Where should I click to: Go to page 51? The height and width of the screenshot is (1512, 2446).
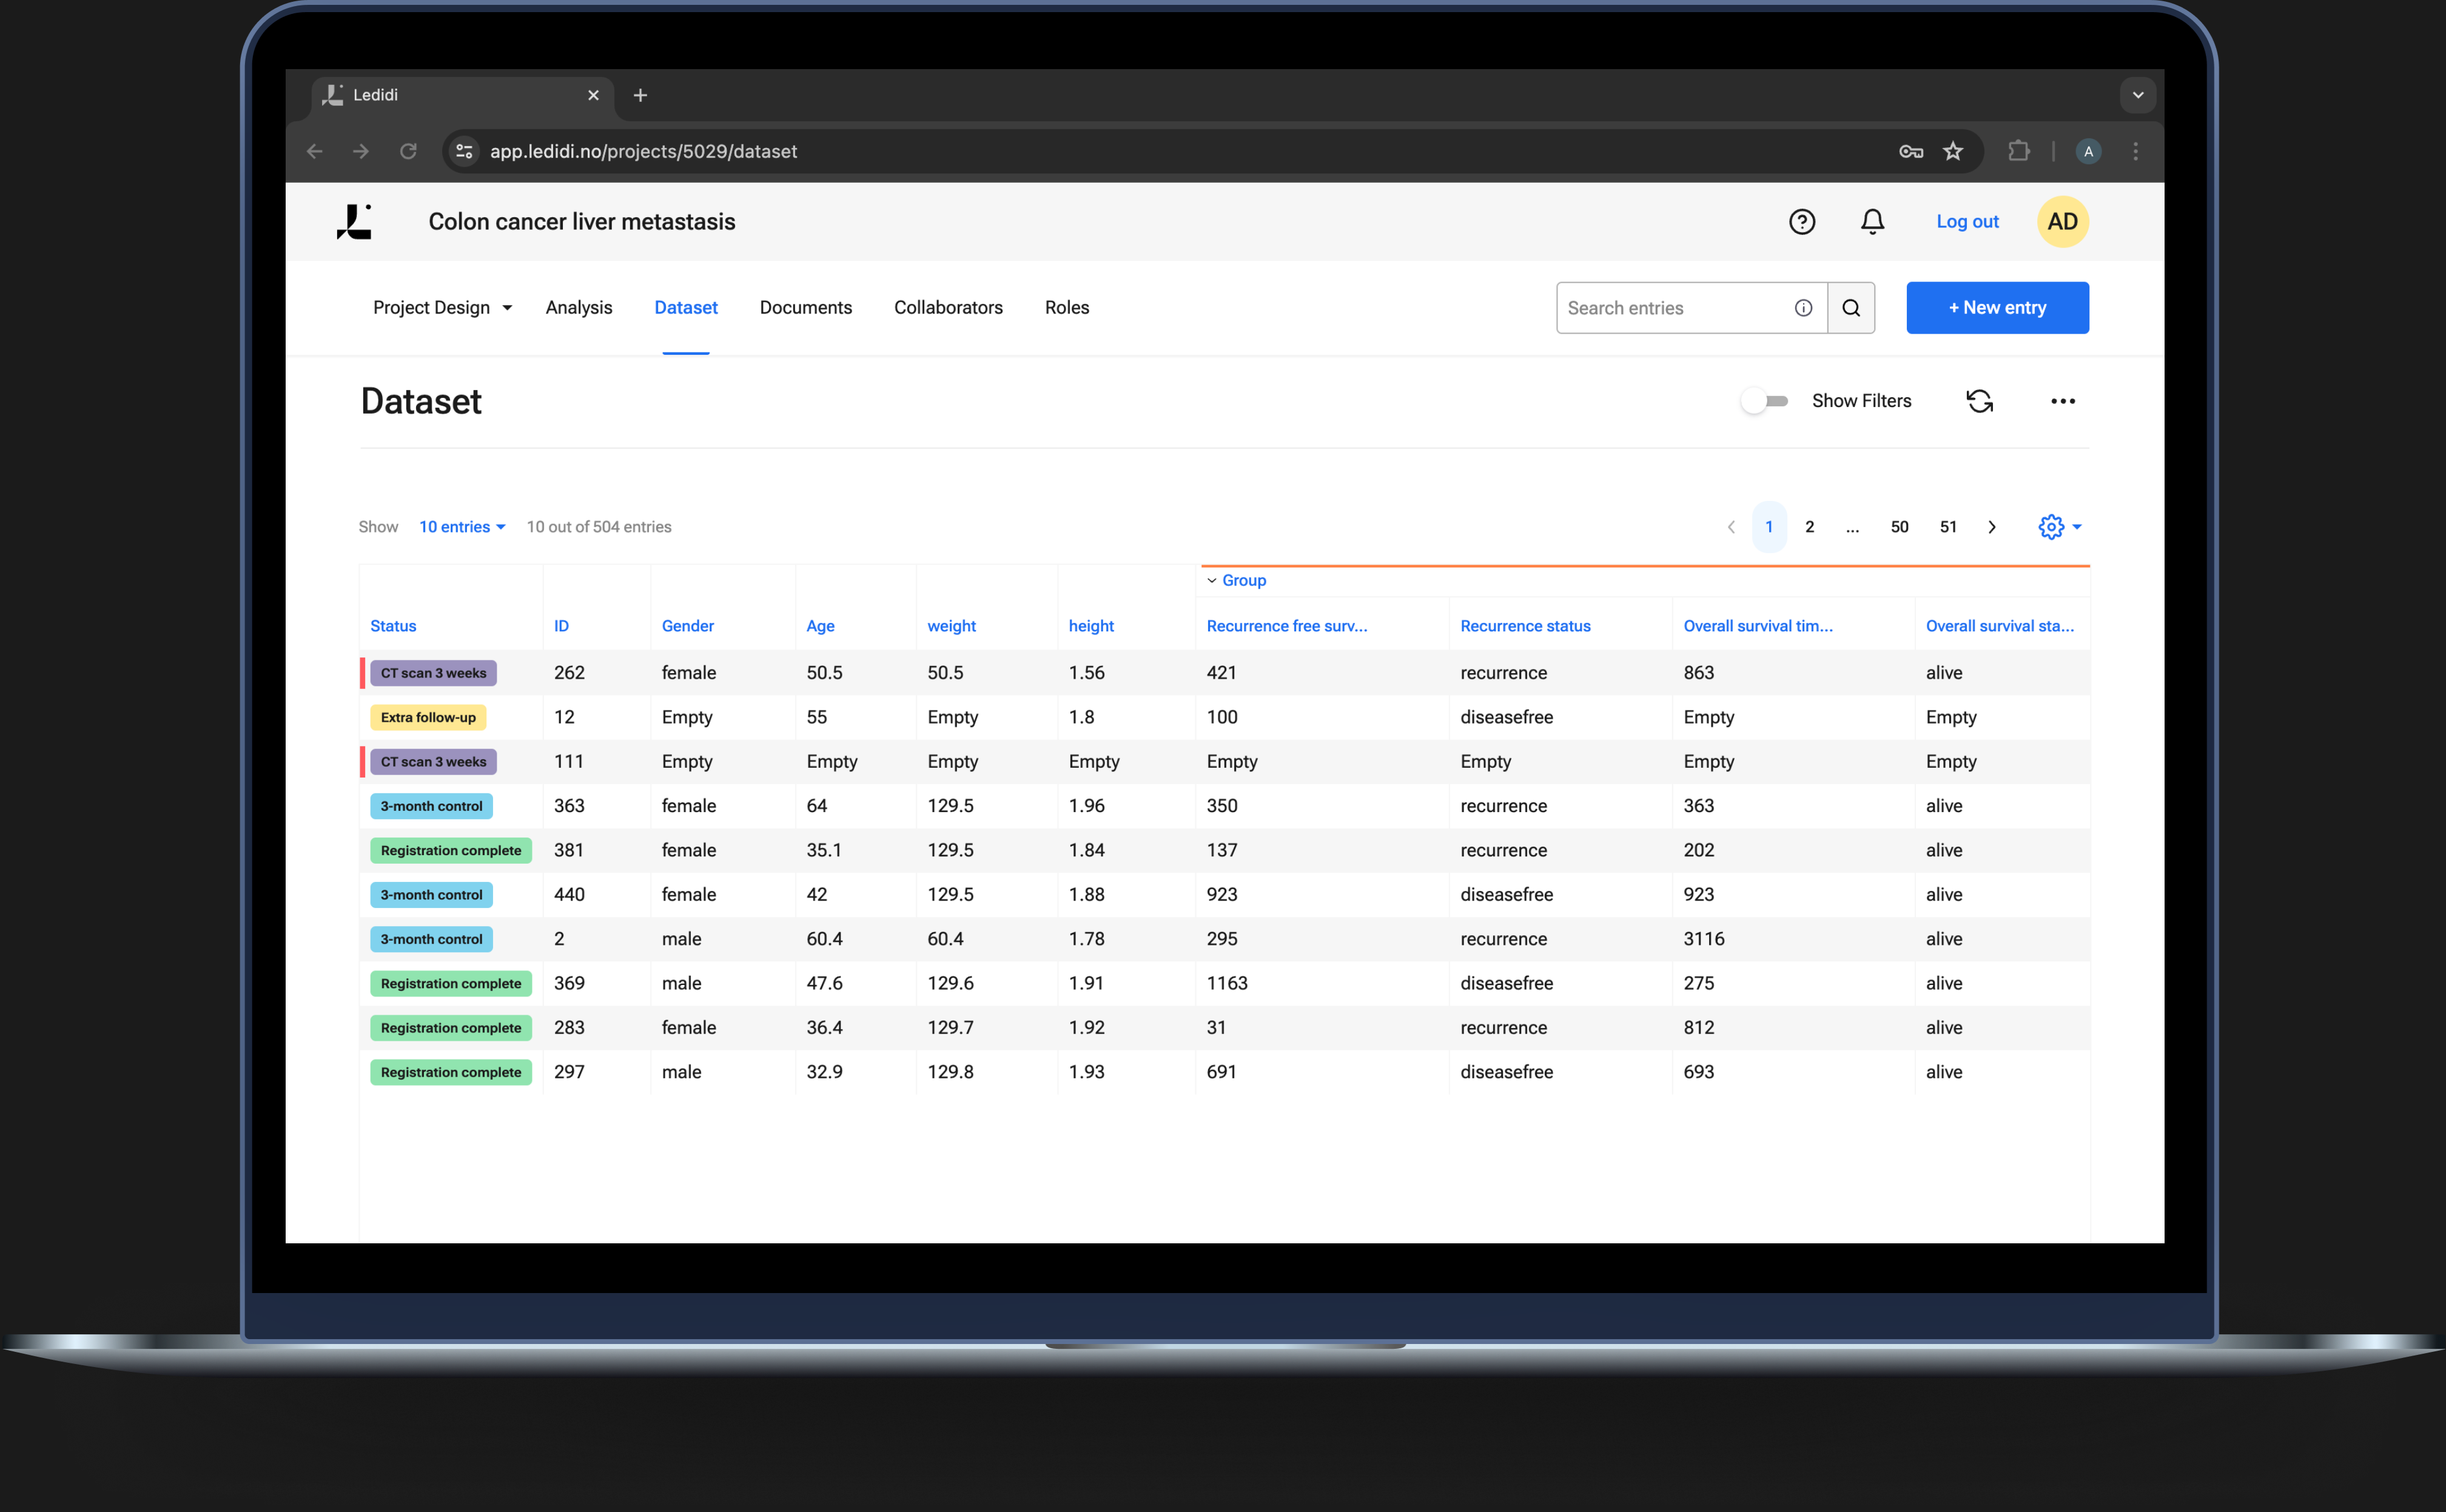1947,527
